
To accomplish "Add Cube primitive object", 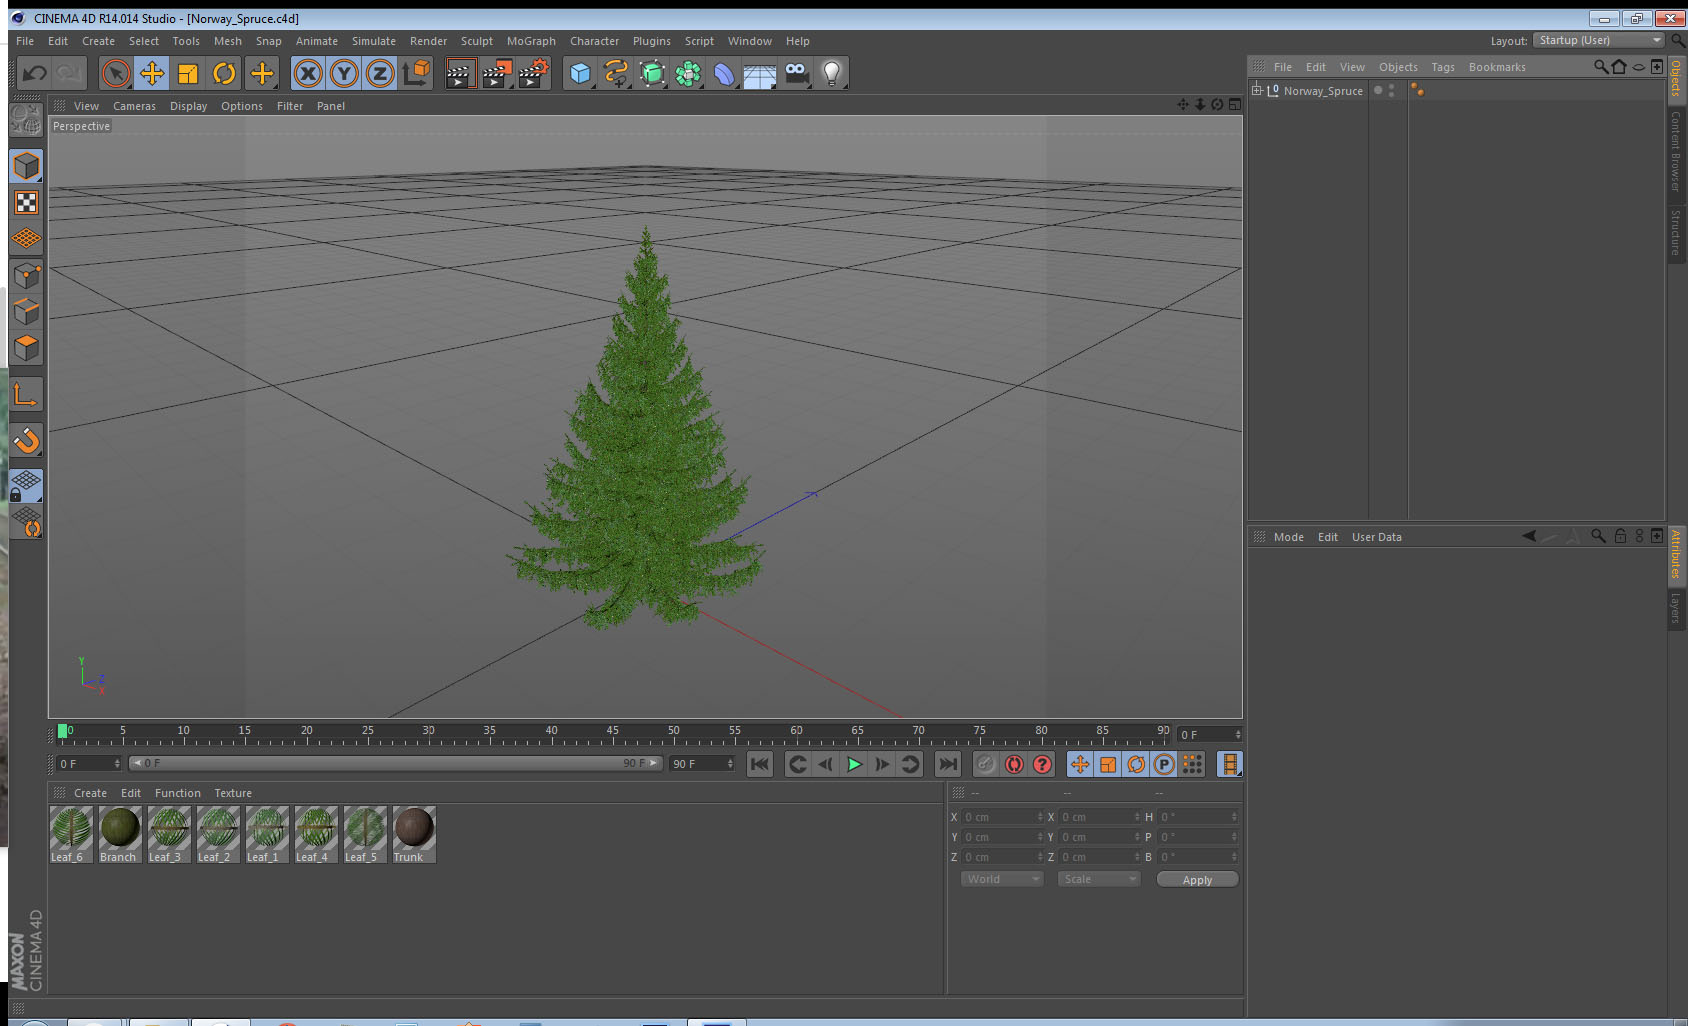I will click(x=580, y=73).
